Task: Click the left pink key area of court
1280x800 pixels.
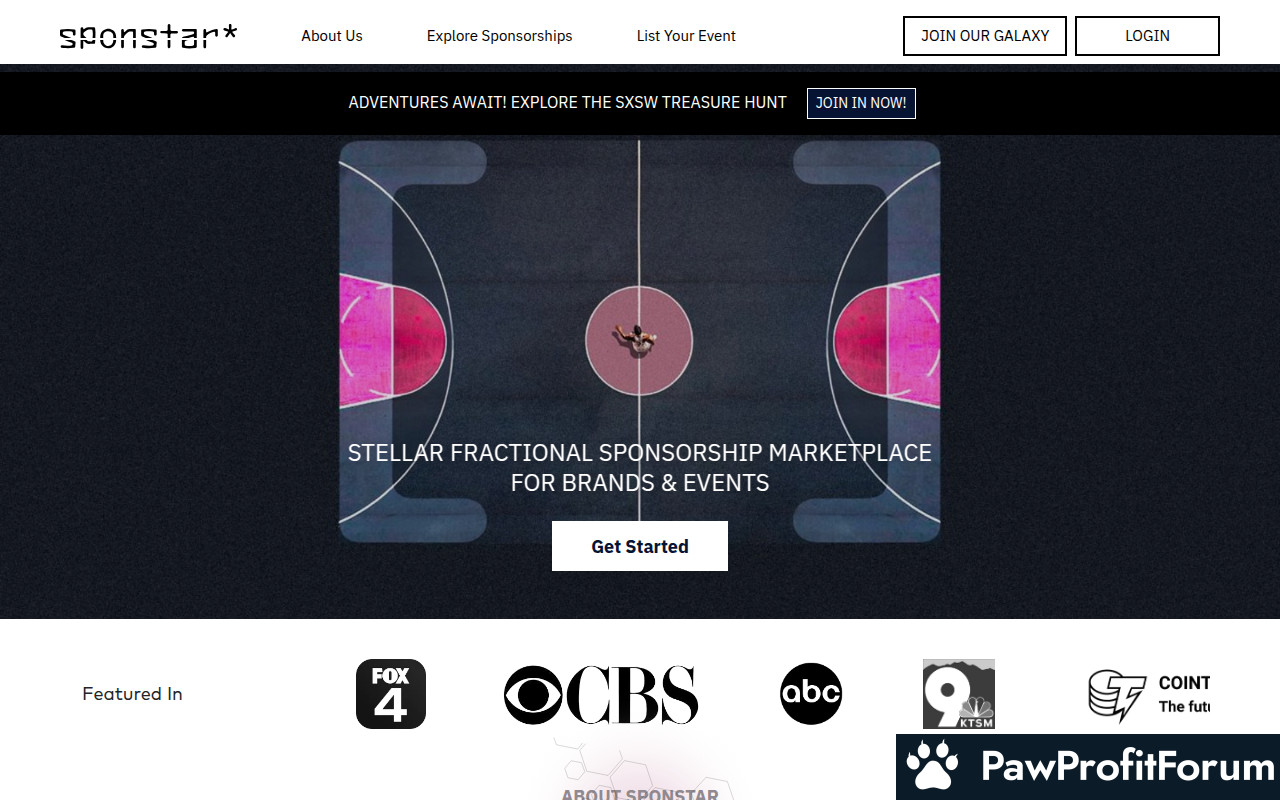Action: (x=392, y=341)
